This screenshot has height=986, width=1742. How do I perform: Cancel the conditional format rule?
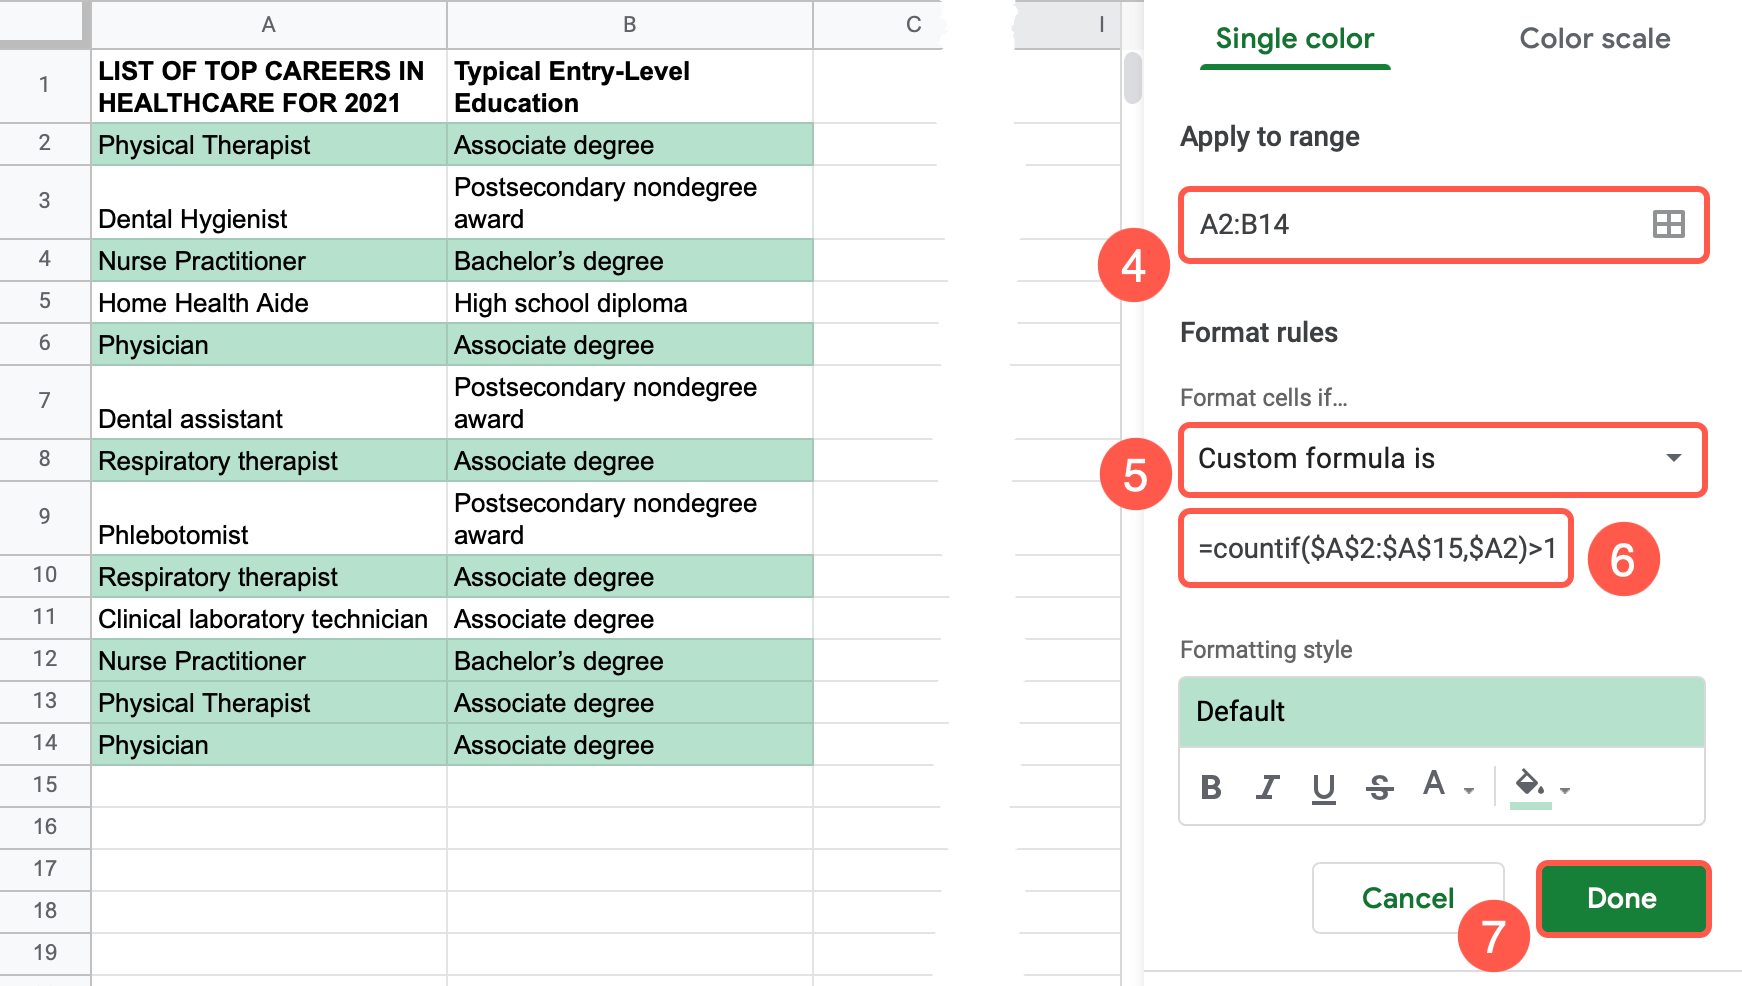click(1407, 898)
